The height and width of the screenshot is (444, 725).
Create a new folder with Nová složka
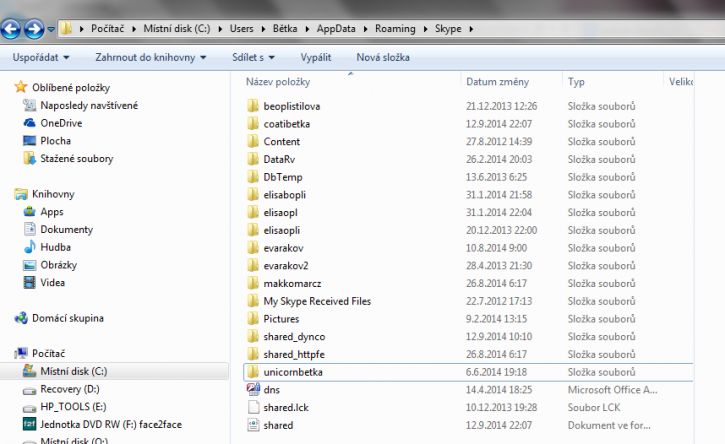(383, 57)
